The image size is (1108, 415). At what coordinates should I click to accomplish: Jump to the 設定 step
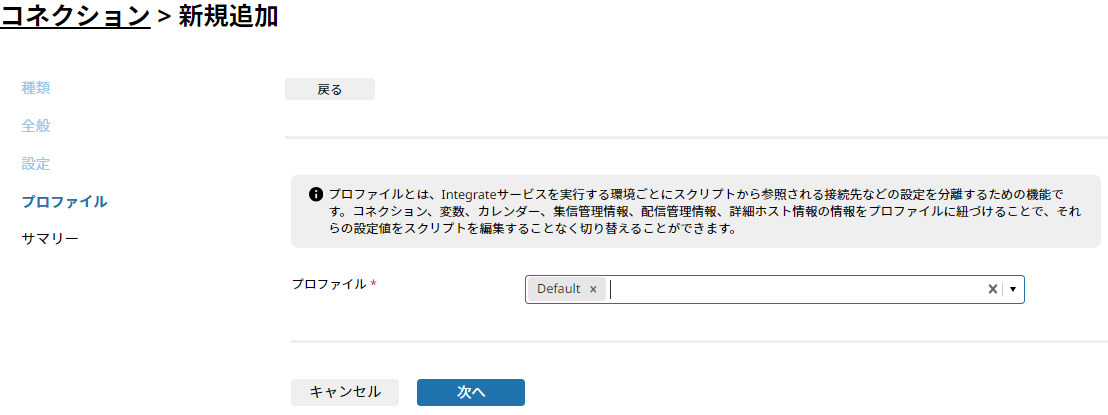[x=36, y=165]
